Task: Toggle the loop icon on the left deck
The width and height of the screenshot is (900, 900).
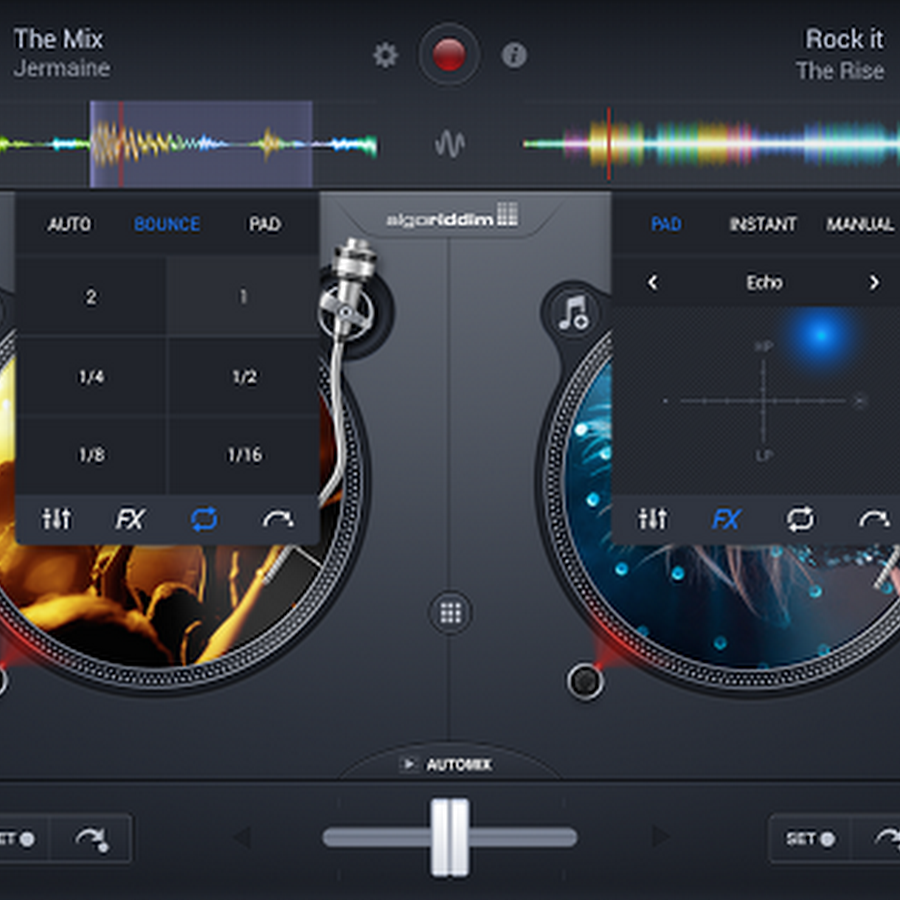Action: click(x=204, y=519)
